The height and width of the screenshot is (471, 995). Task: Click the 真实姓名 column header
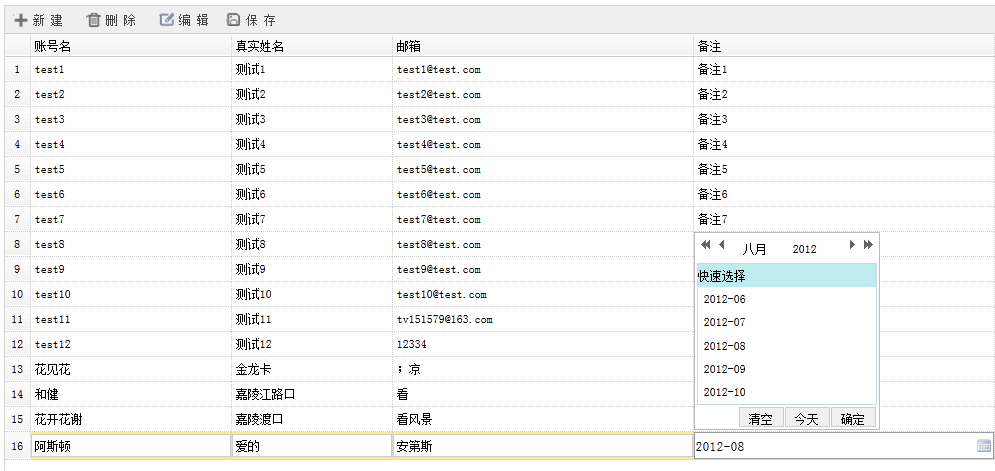point(312,46)
